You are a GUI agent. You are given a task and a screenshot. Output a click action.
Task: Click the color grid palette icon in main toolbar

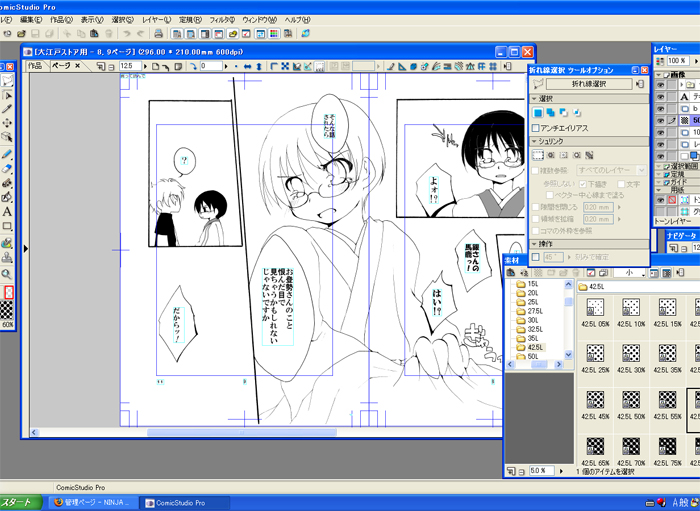274,33
